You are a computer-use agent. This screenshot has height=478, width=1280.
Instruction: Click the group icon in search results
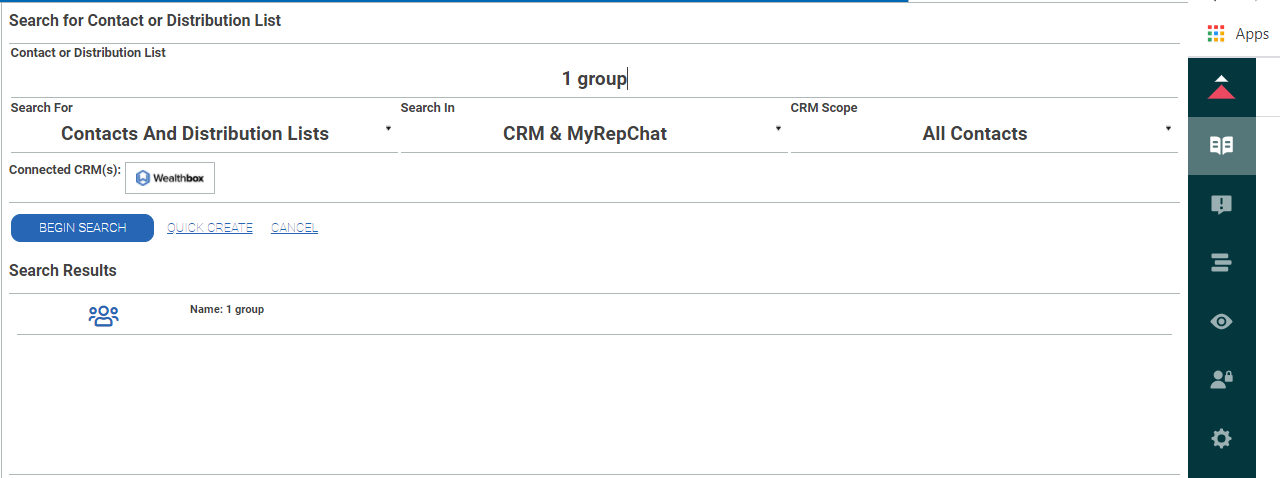(103, 316)
